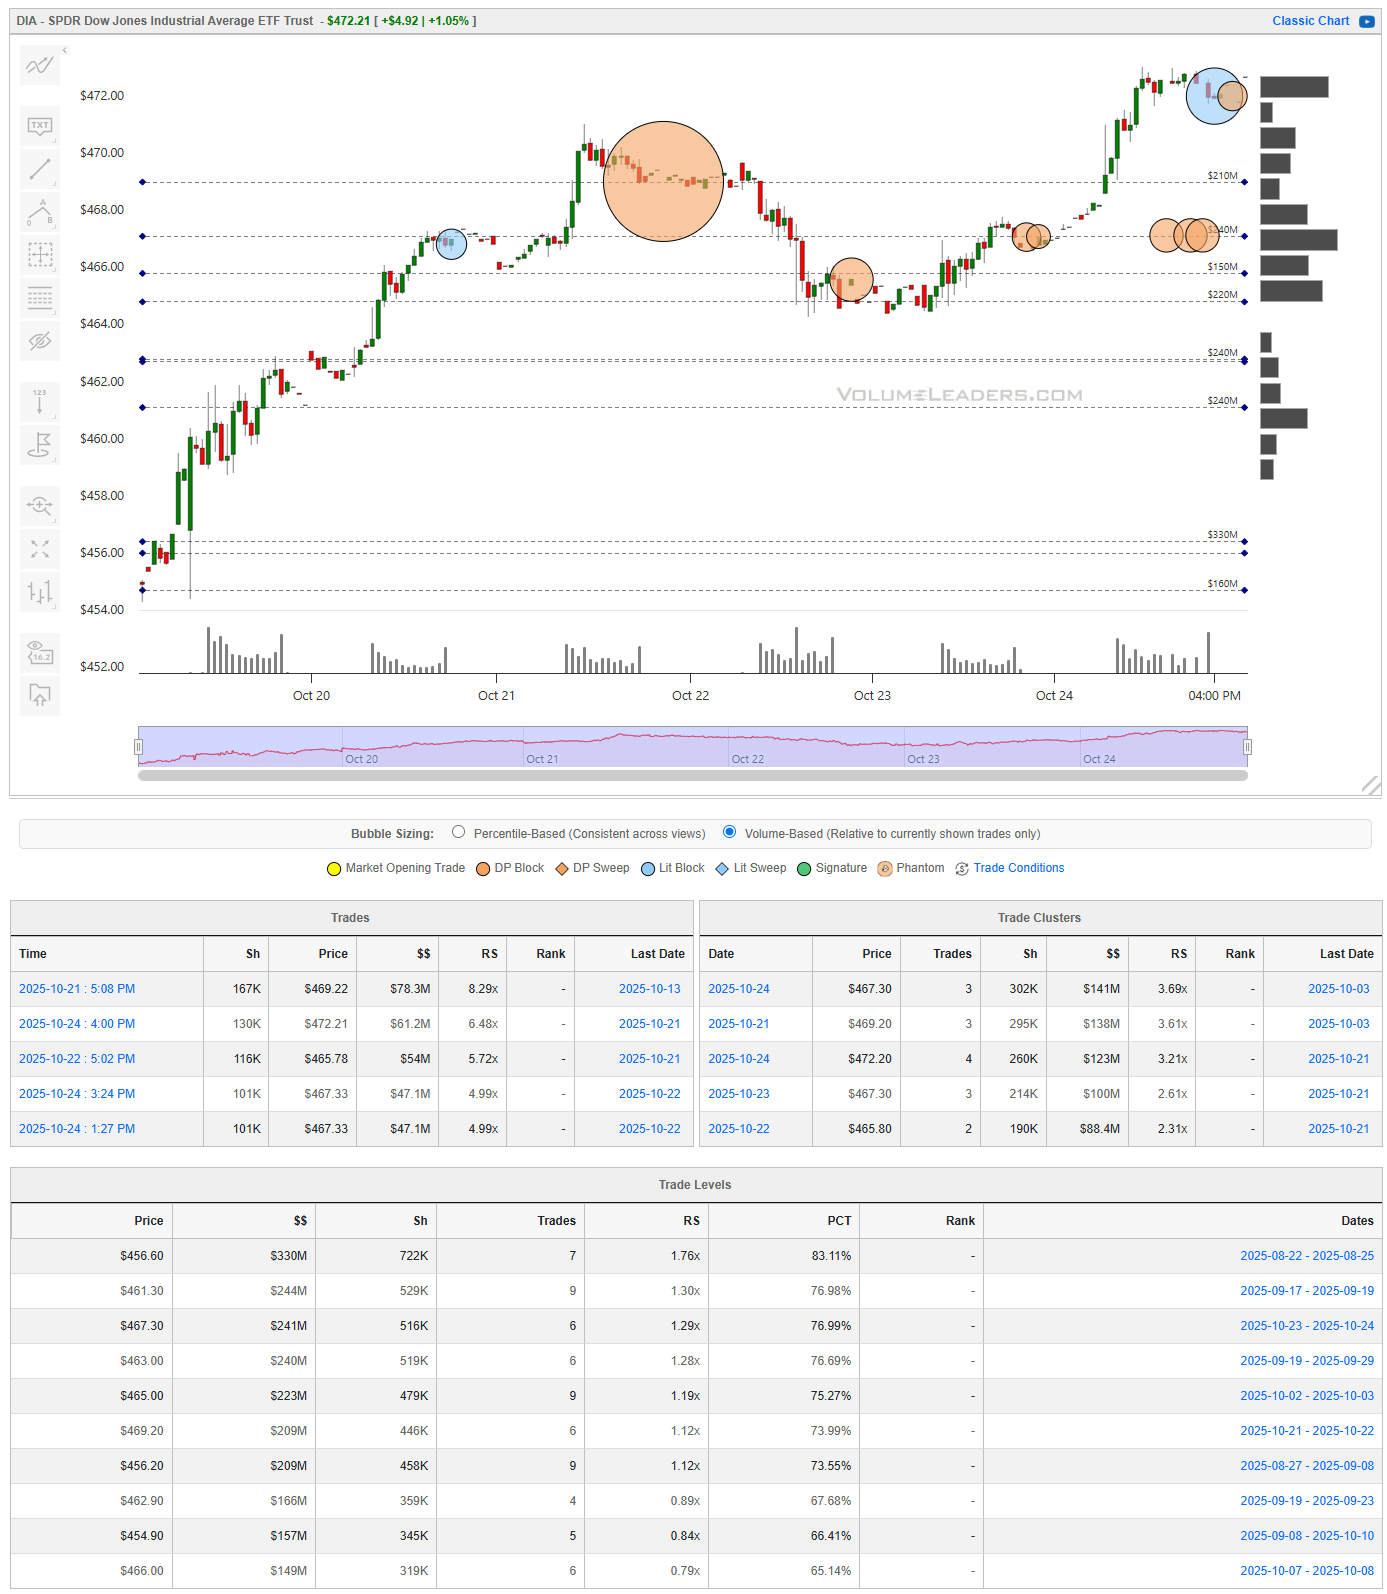
Task: Open the Classic Chart link
Action: [x=1310, y=21]
